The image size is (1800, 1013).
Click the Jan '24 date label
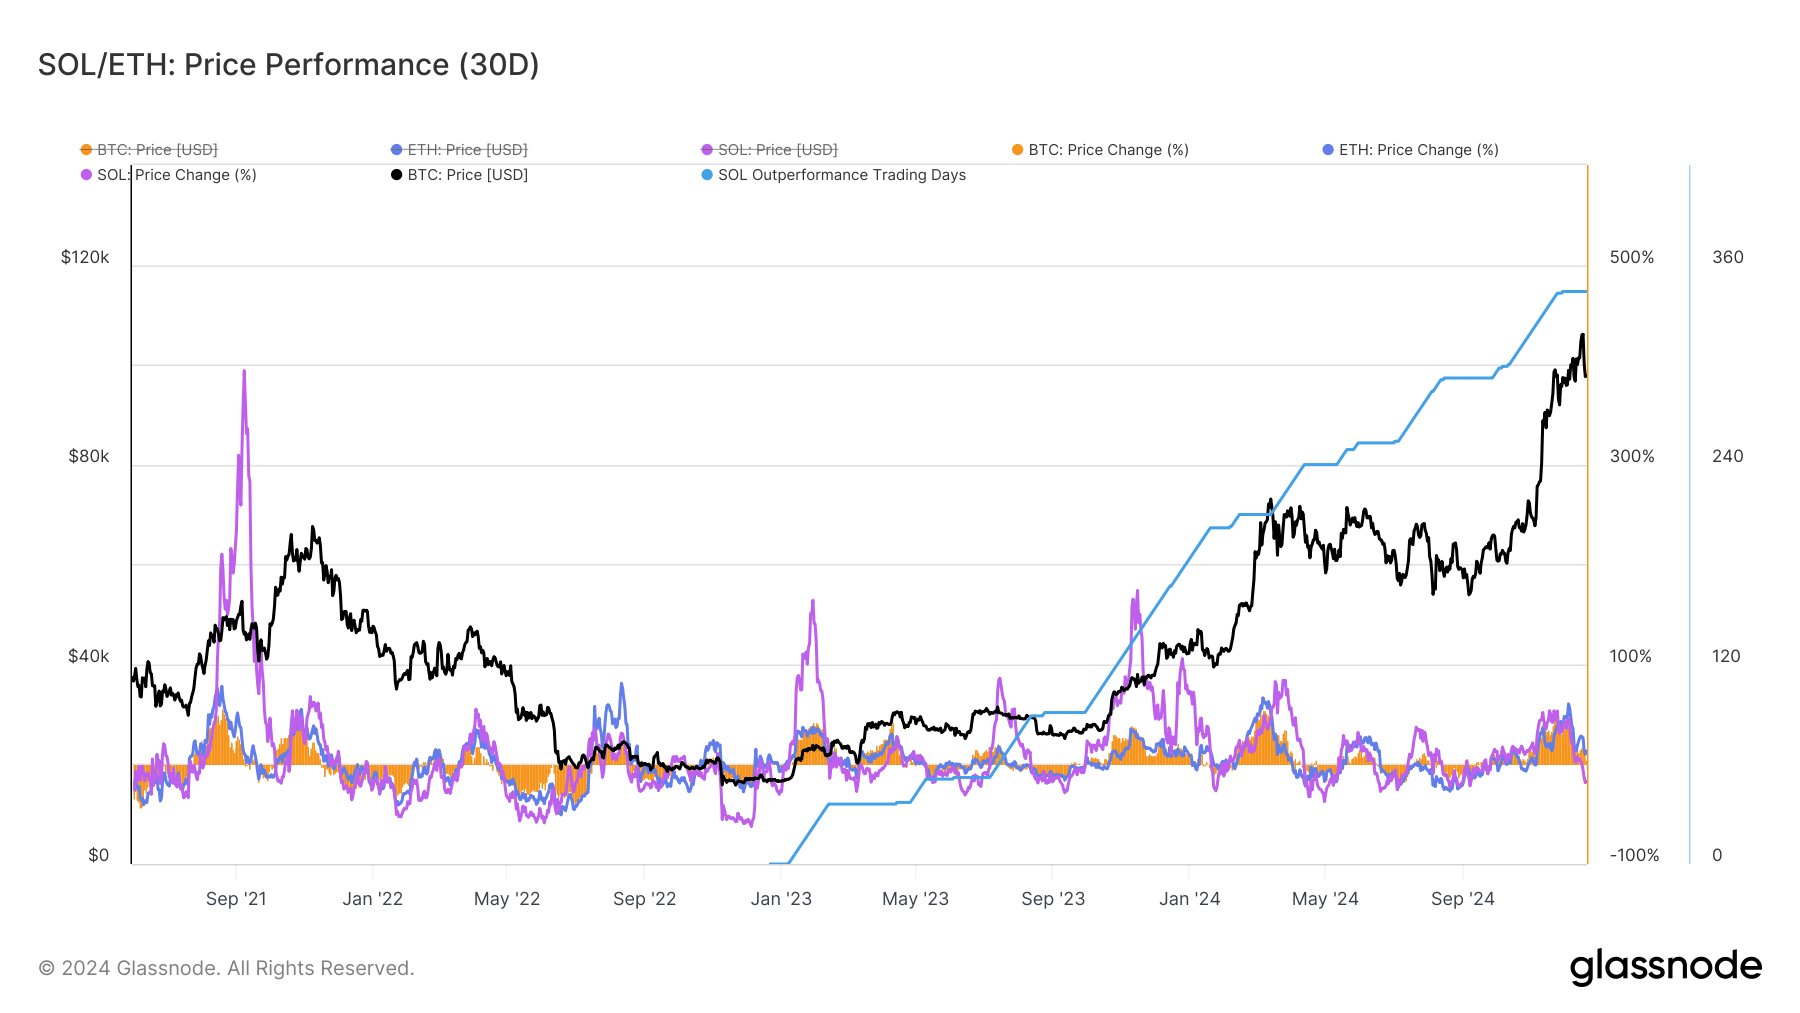[x=1189, y=899]
